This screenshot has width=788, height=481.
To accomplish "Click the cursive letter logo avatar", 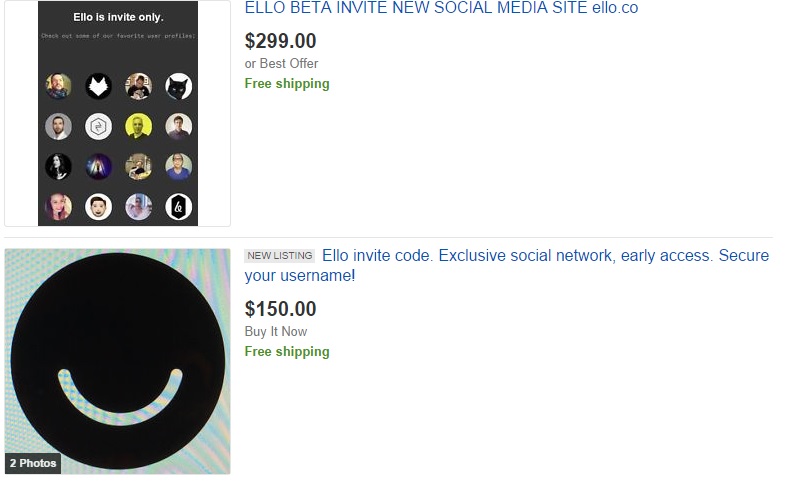I will pyautogui.click(x=178, y=206).
